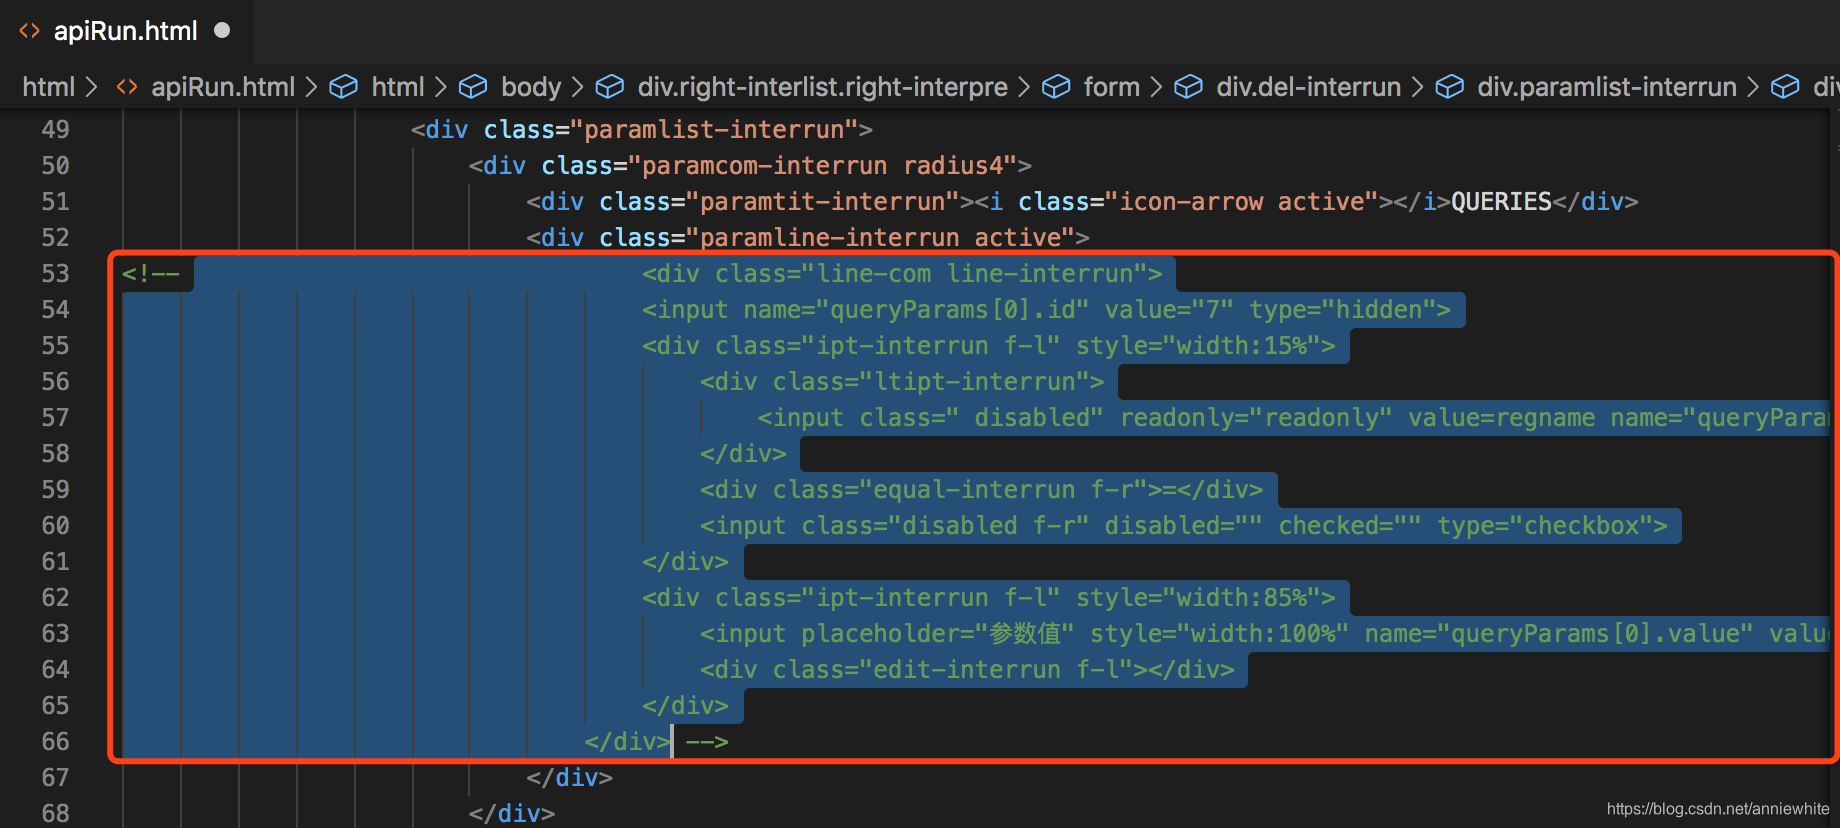The height and width of the screenshot is (828, 1840).
Task: Click "edit-interrun f-l" on line 64
Action: click(996, 669)
